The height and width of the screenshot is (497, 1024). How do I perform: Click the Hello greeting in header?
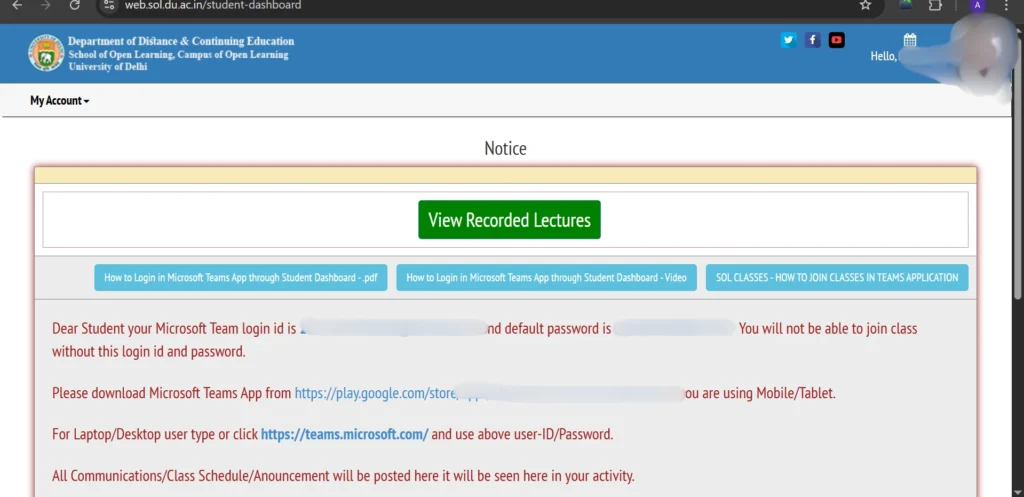884,56
